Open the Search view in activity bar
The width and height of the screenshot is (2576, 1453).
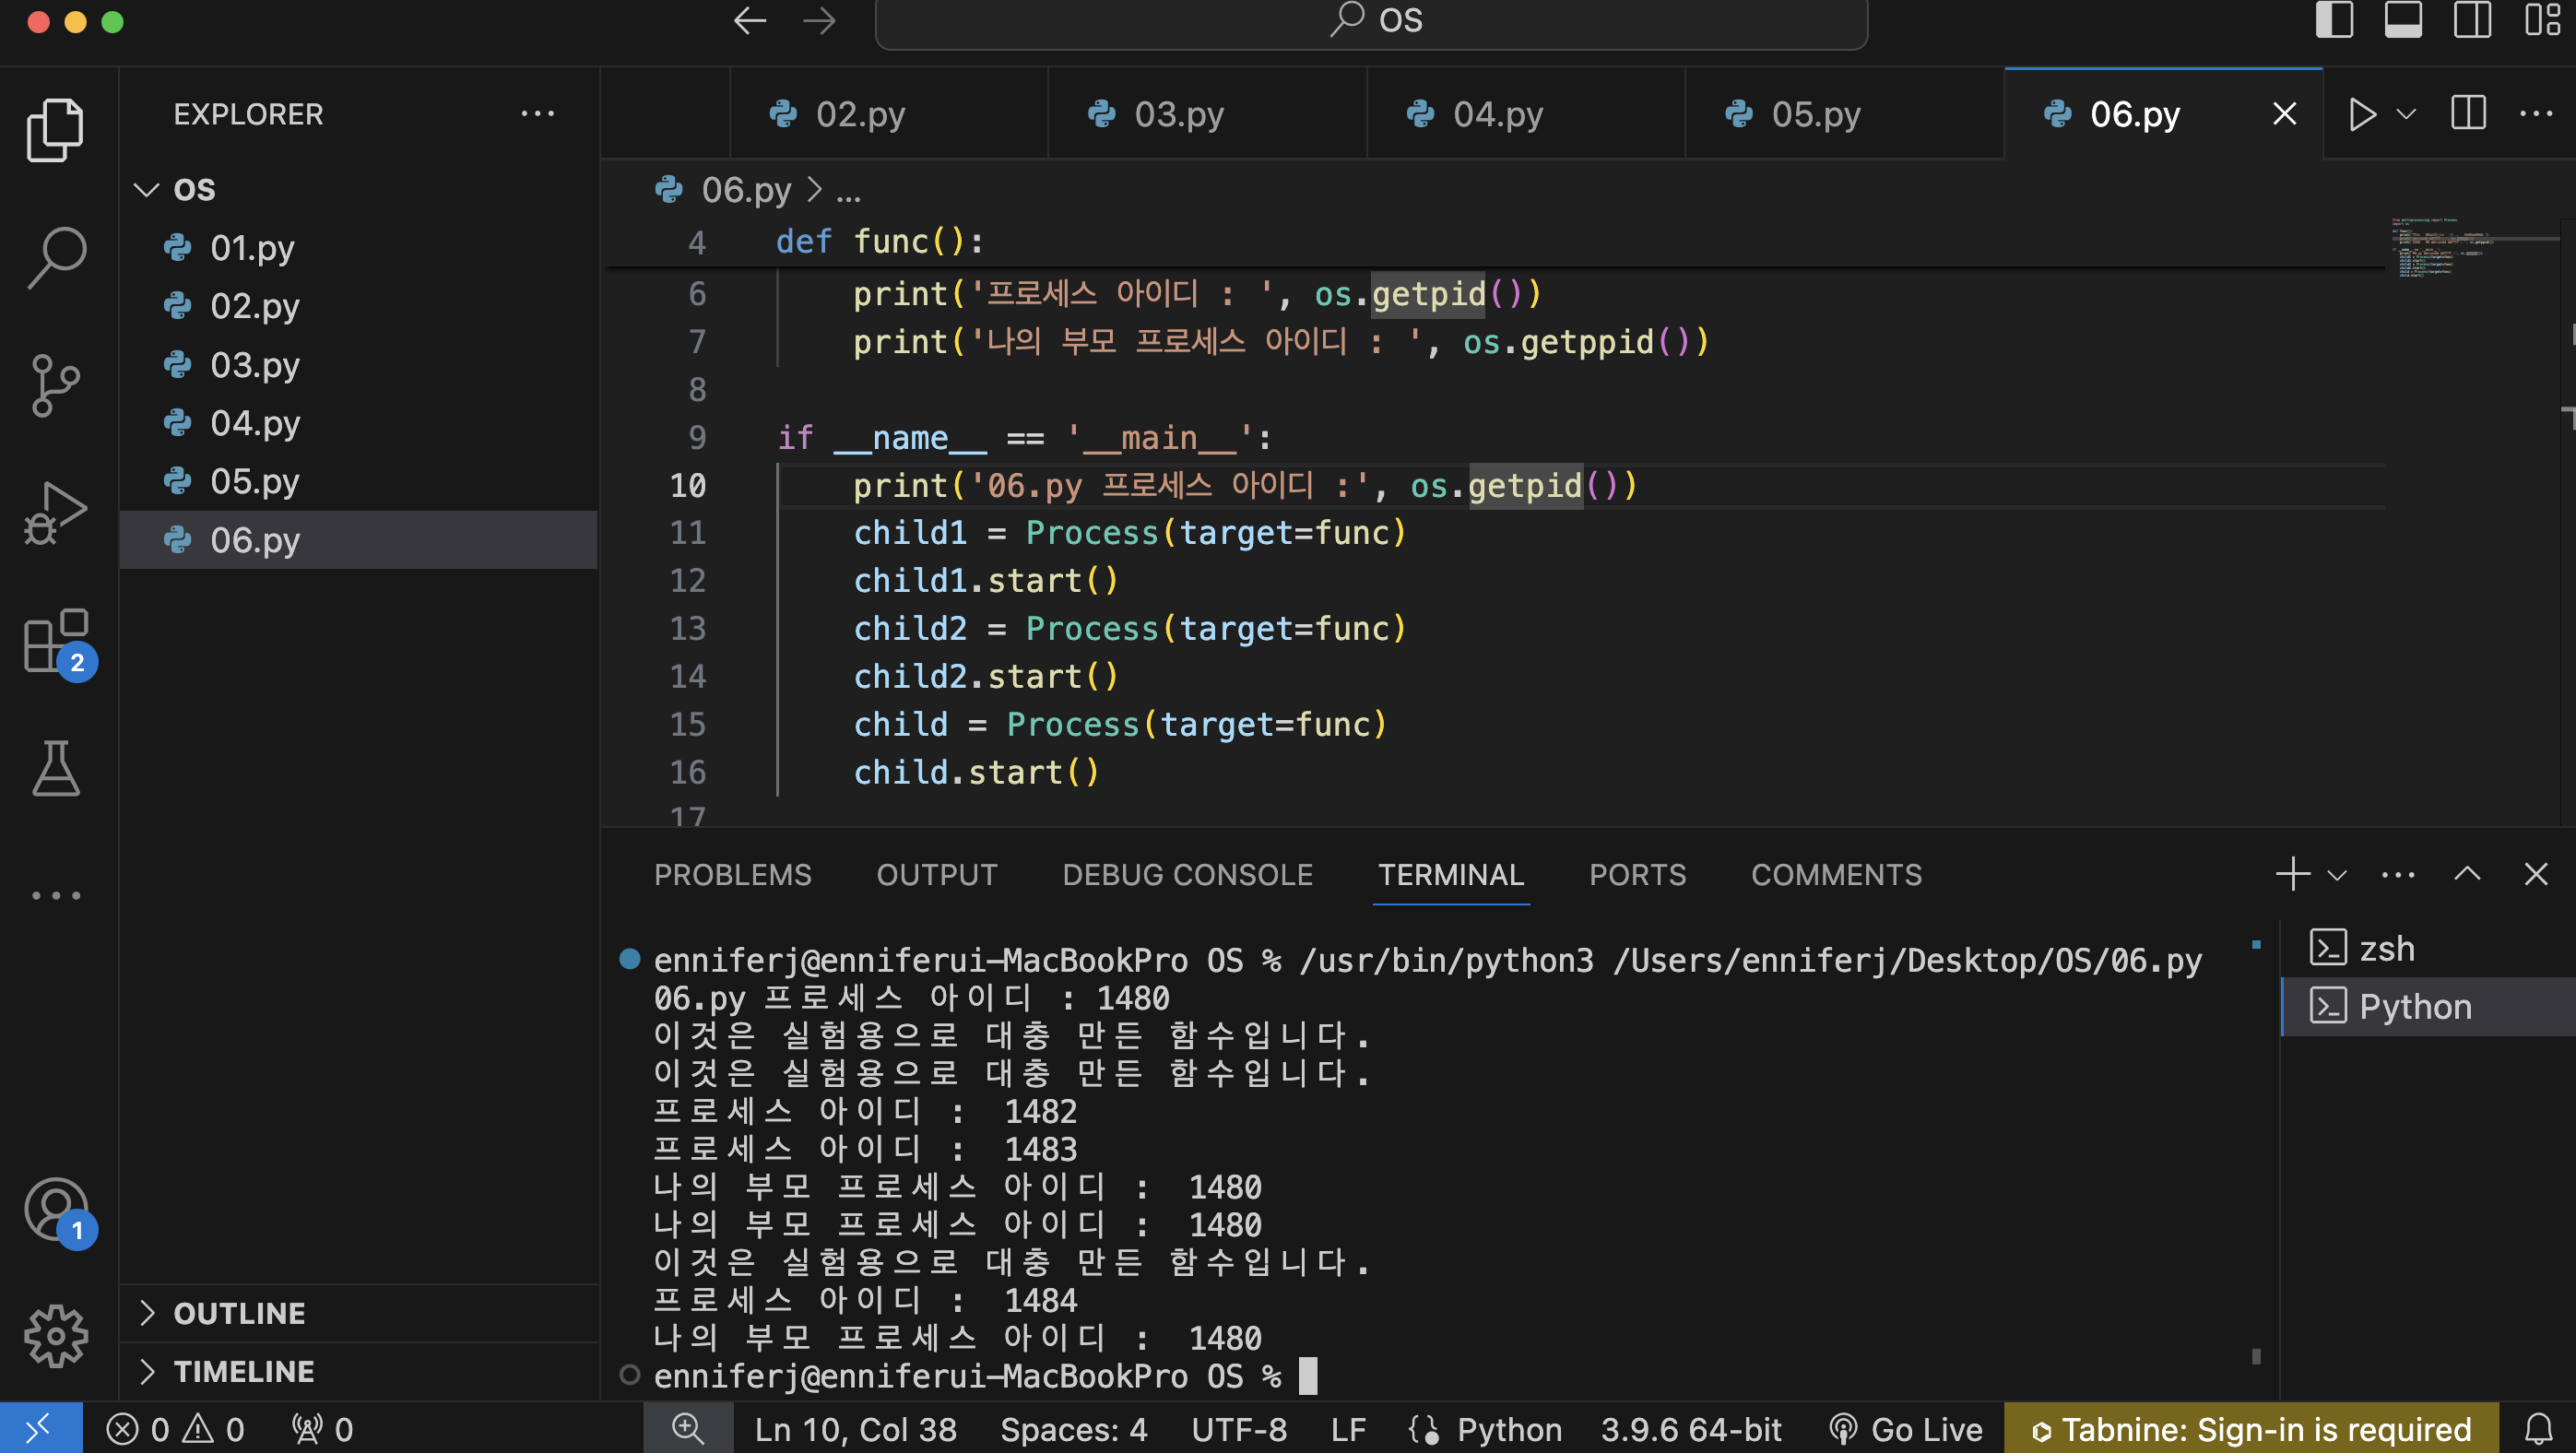55,257
